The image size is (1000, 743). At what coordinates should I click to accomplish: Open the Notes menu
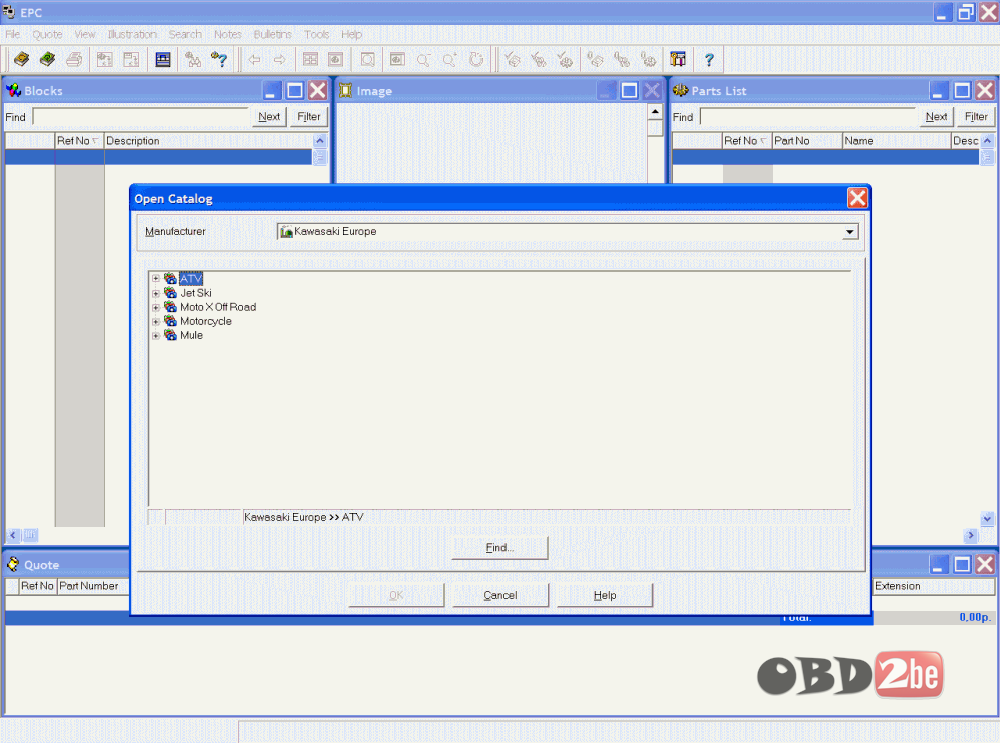228,34
